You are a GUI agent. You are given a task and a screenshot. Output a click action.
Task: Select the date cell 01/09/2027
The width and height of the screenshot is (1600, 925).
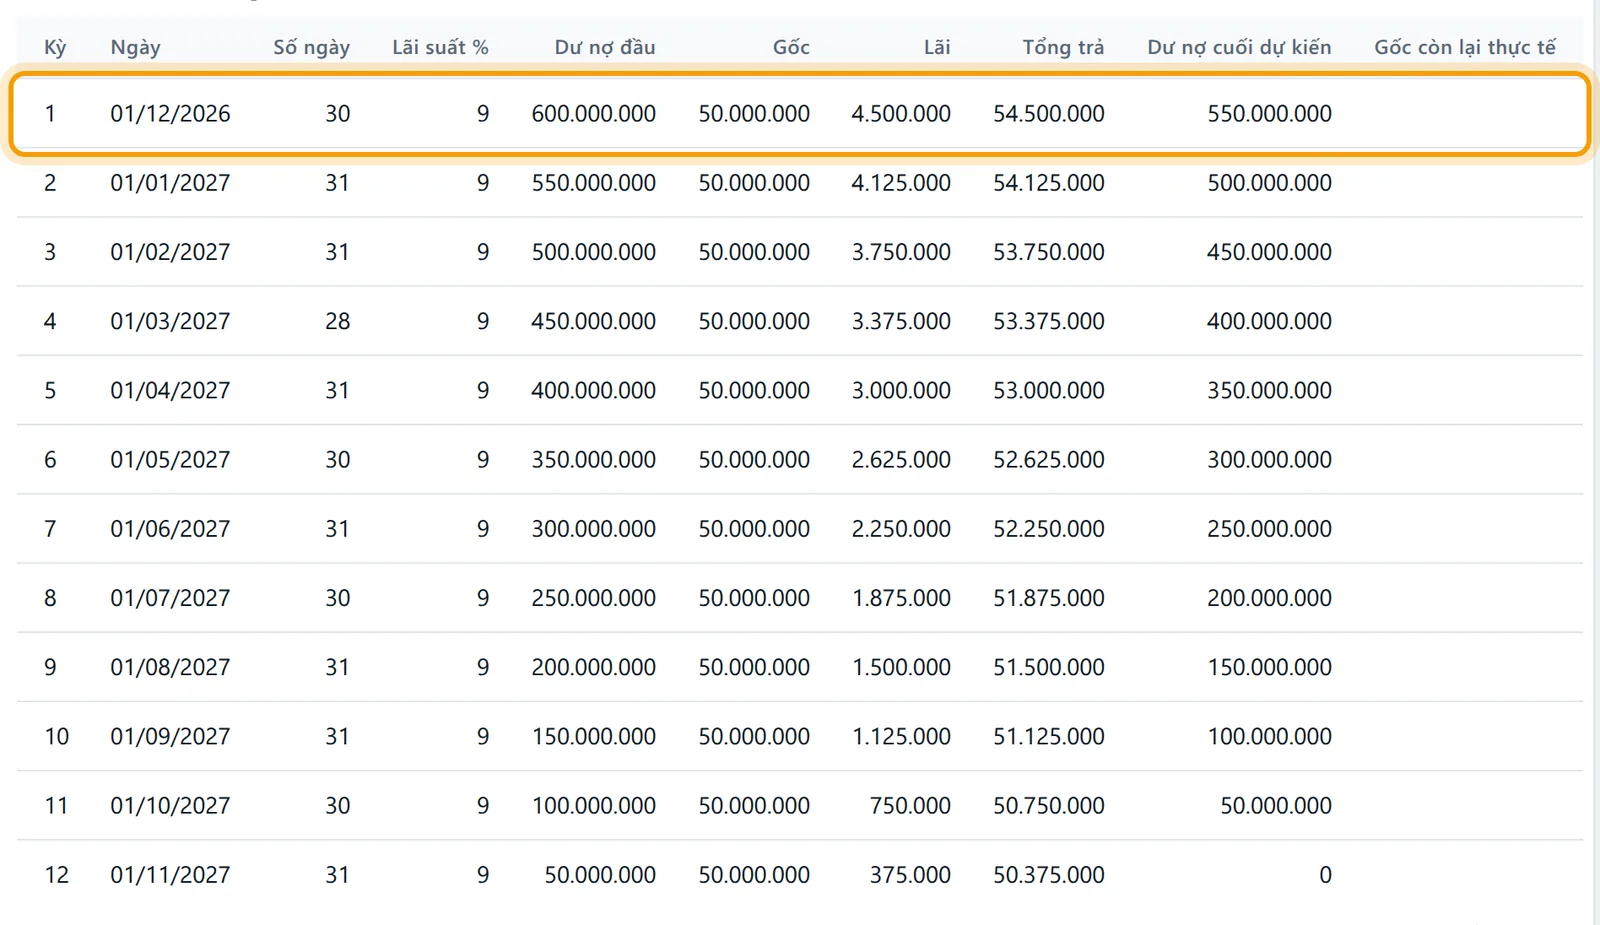pos(170,736)
